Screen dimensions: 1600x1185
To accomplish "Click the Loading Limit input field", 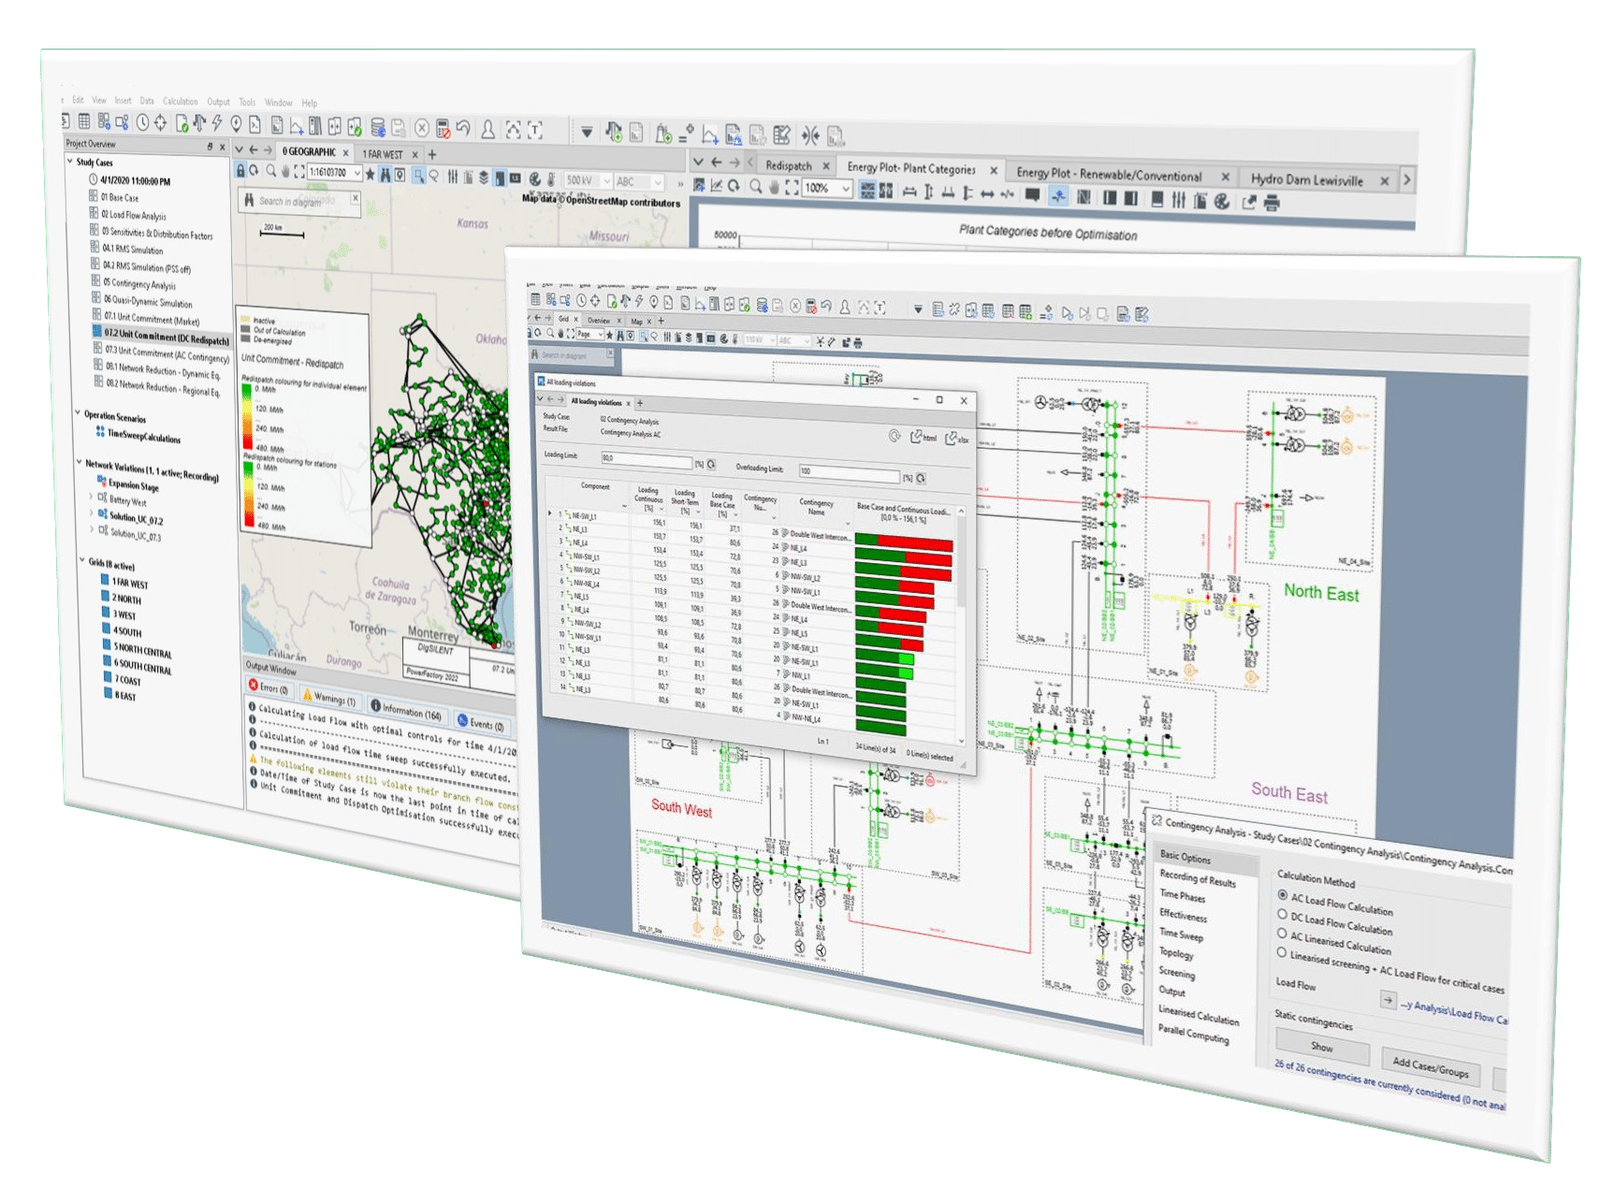I will (647, 459).
